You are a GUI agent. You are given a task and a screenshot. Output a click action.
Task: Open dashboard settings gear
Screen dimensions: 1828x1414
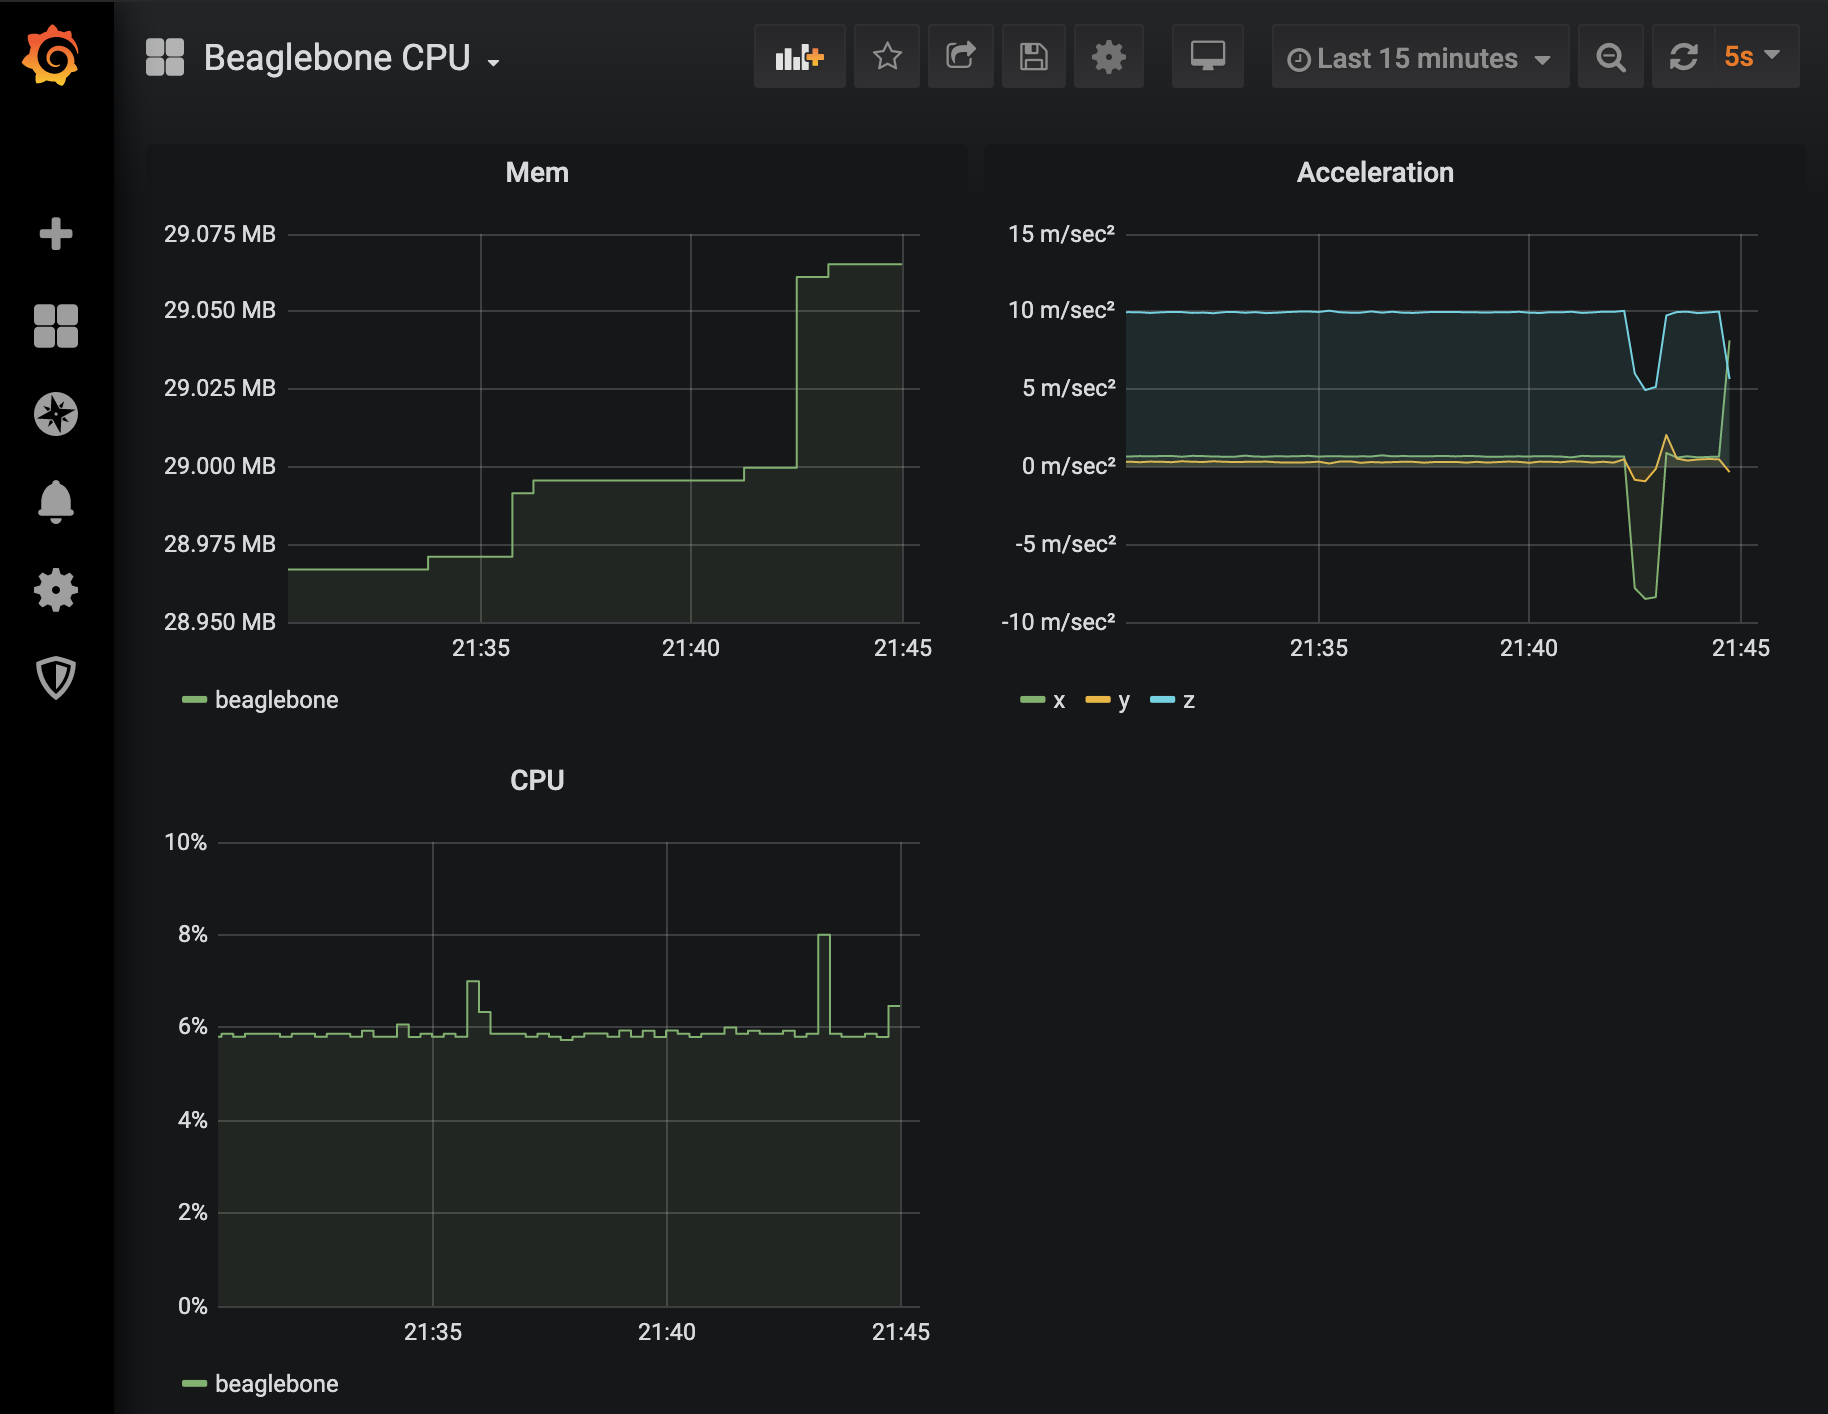click(1108, 57)
